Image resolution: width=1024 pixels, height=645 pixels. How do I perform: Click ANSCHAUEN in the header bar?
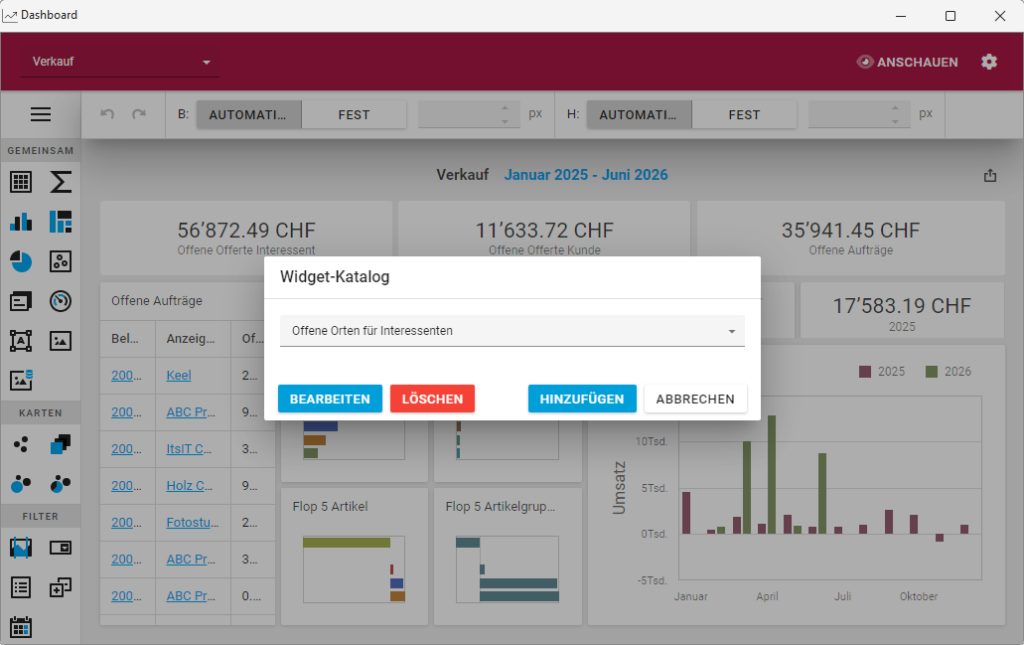coord(906,62)
